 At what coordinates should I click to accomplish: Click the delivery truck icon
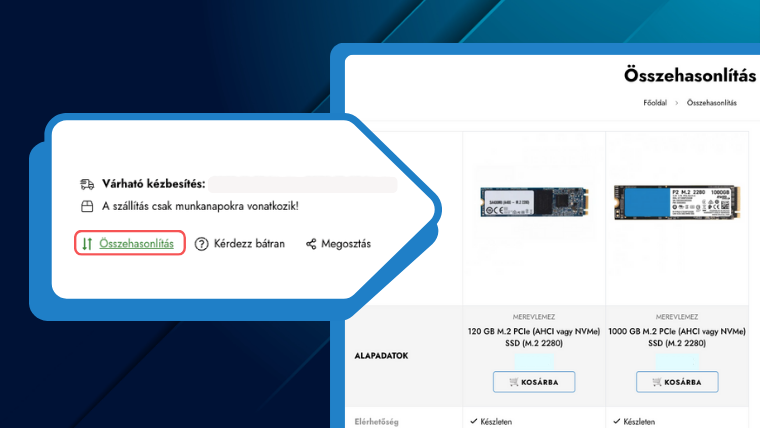tap(87, 185)
